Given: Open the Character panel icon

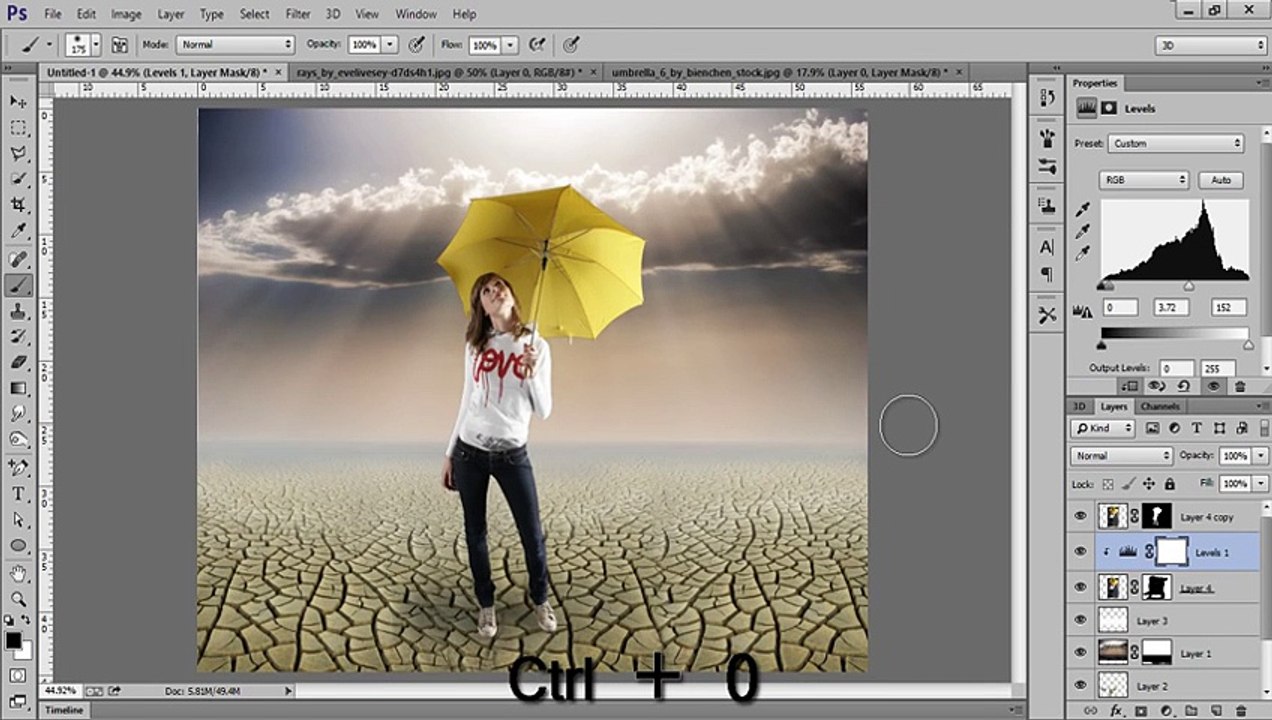Looking at the screenshot, I should (1047, 247).
